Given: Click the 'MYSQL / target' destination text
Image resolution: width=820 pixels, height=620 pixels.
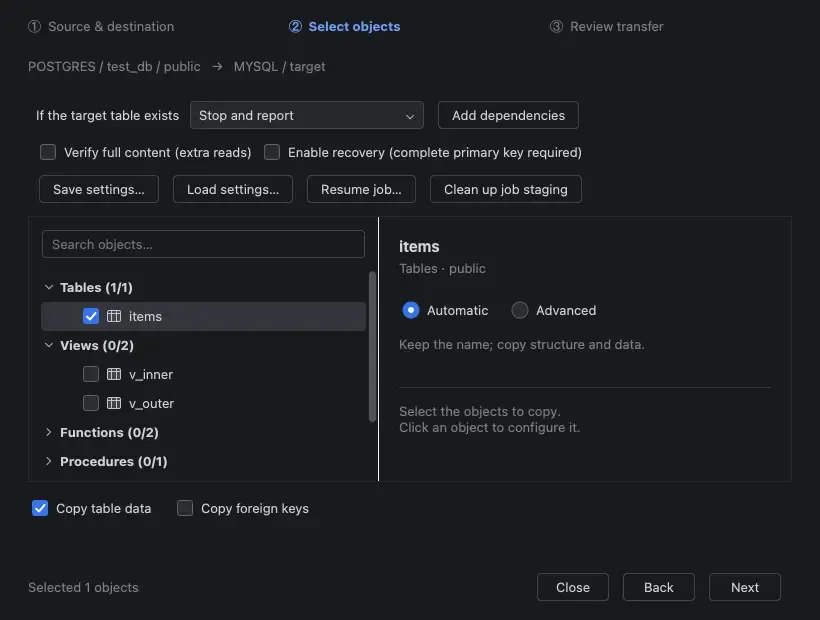Looking at the screenshot, I should 279,66.
